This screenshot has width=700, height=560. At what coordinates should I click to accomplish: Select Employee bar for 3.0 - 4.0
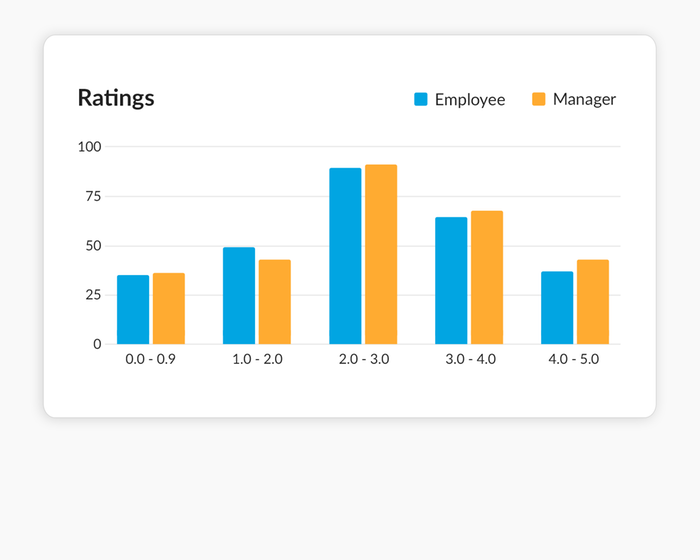(451, 281)
